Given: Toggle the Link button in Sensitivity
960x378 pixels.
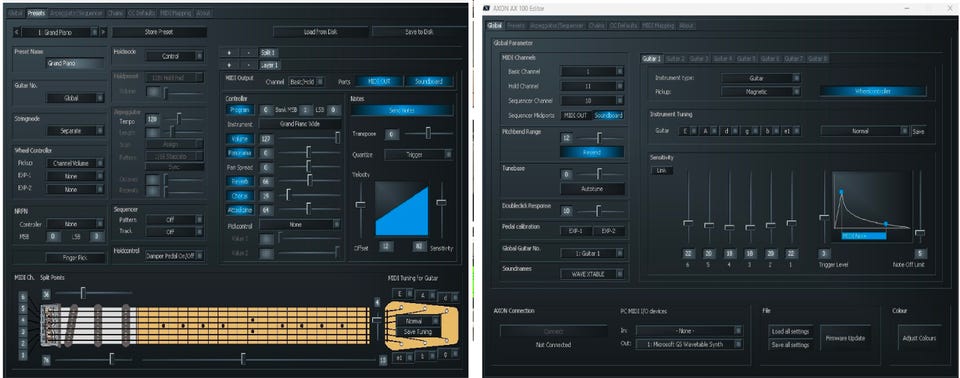Looking at the screenshot, I should (661, 171).
